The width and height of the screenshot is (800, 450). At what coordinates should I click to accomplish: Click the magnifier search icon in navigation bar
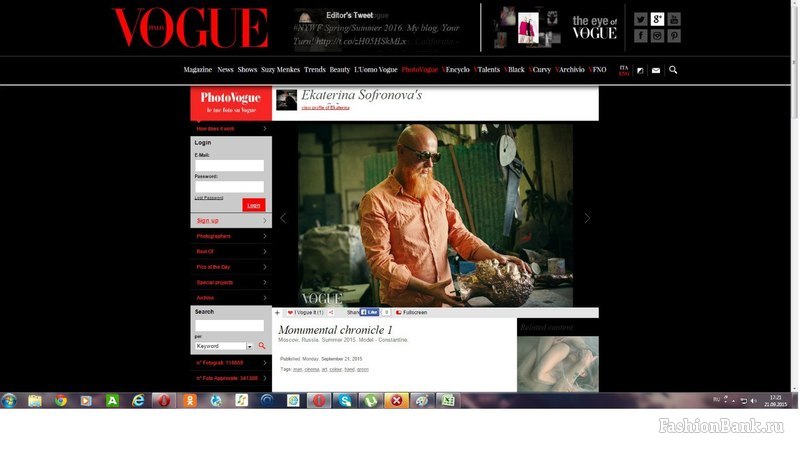673,70
